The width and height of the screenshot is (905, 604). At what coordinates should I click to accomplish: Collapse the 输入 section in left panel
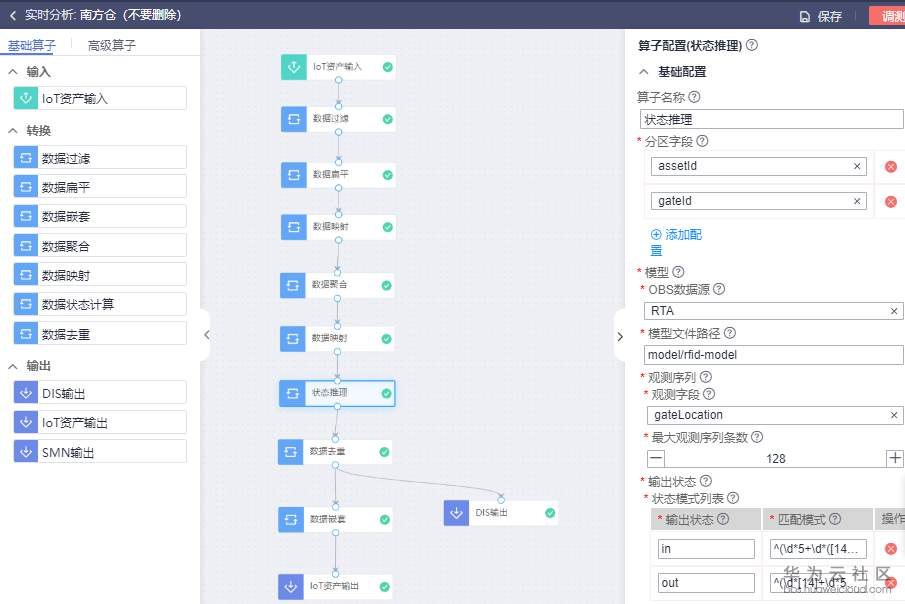13,72
